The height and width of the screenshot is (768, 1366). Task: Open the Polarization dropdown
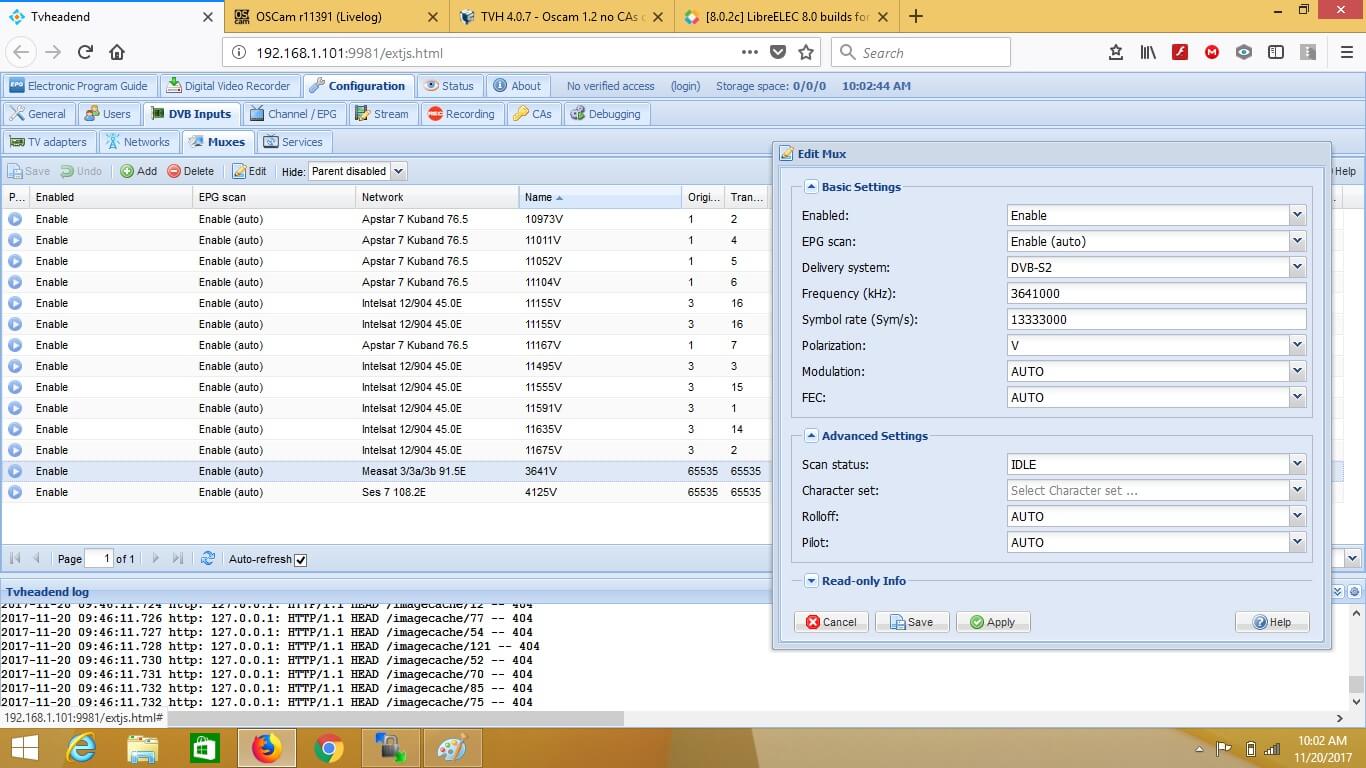1297,345
